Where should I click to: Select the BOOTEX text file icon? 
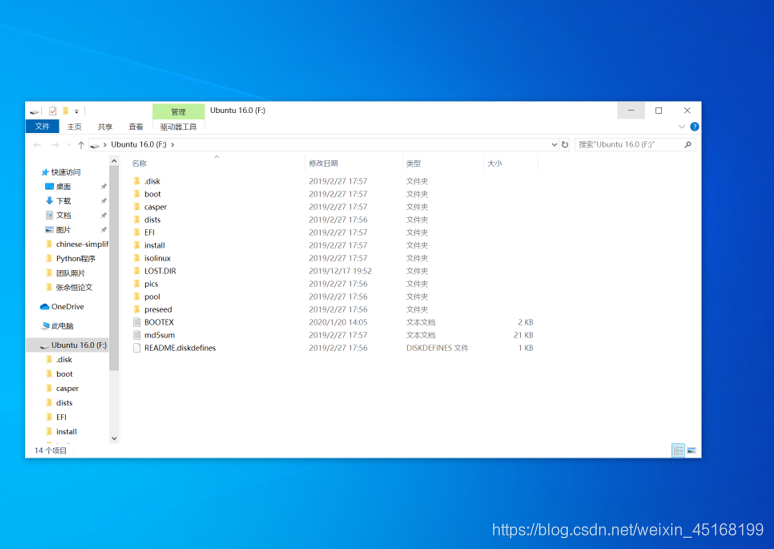[137, 322]
